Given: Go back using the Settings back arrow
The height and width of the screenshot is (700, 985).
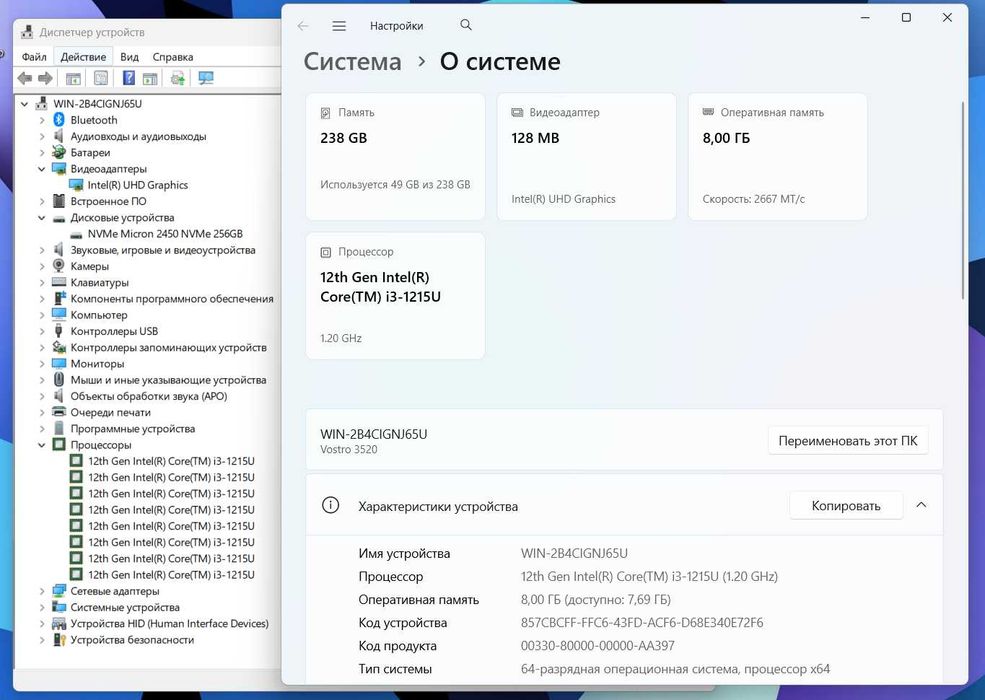Looking at the screenshot, I should coord(303,26).
